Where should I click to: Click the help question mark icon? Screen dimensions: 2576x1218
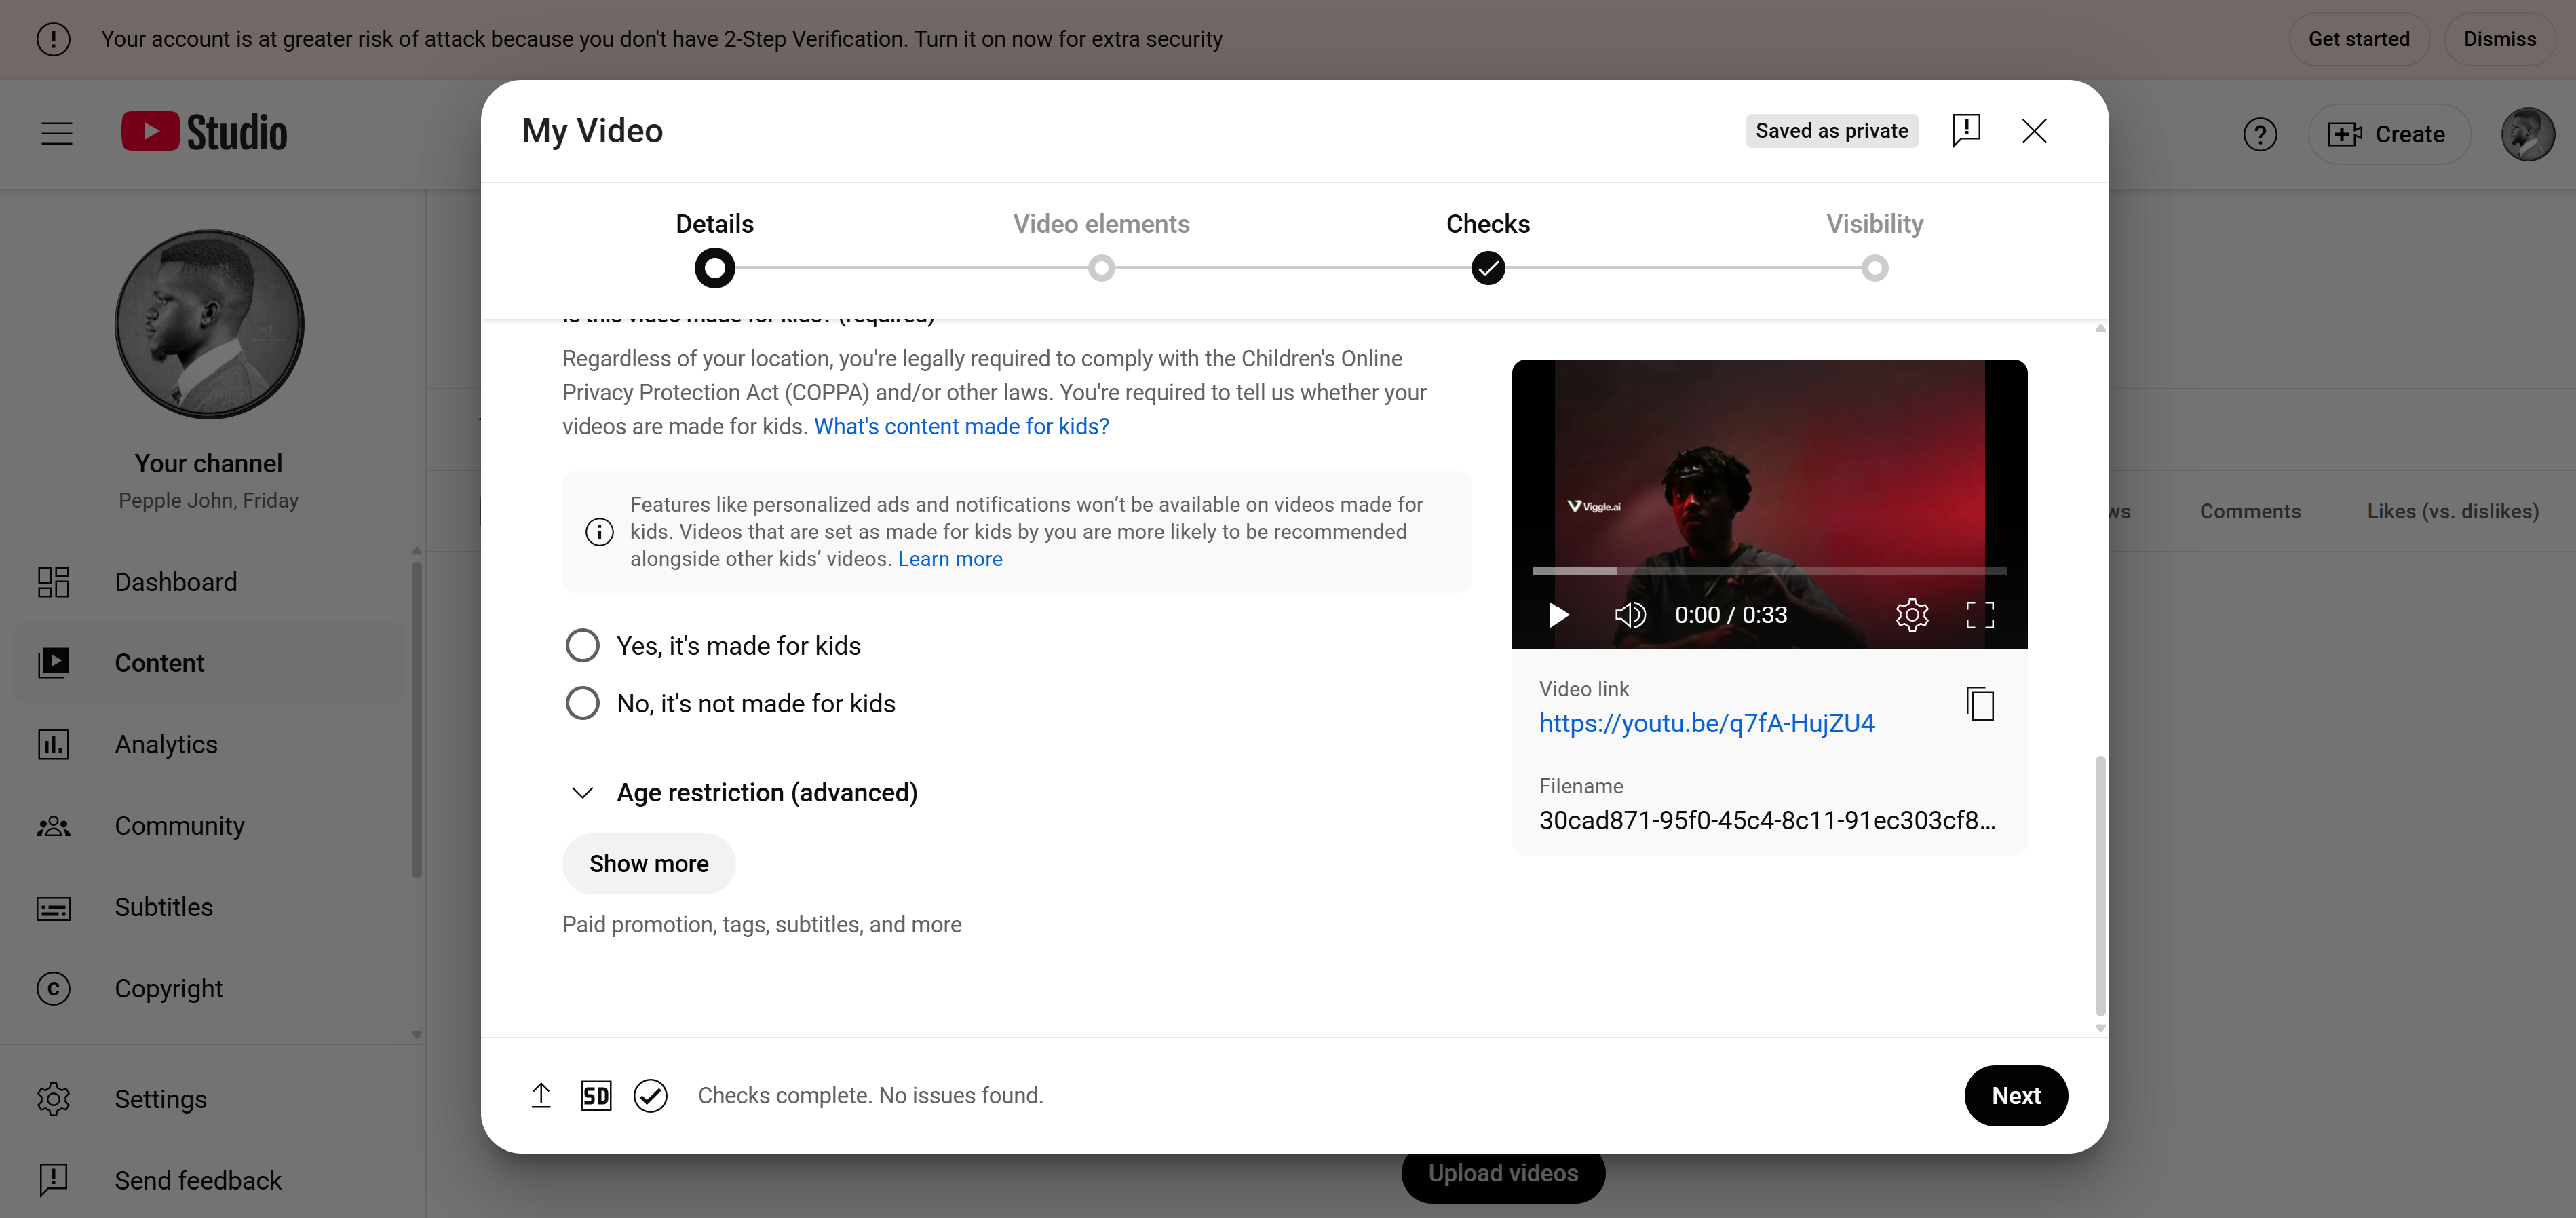(2260, 133)
